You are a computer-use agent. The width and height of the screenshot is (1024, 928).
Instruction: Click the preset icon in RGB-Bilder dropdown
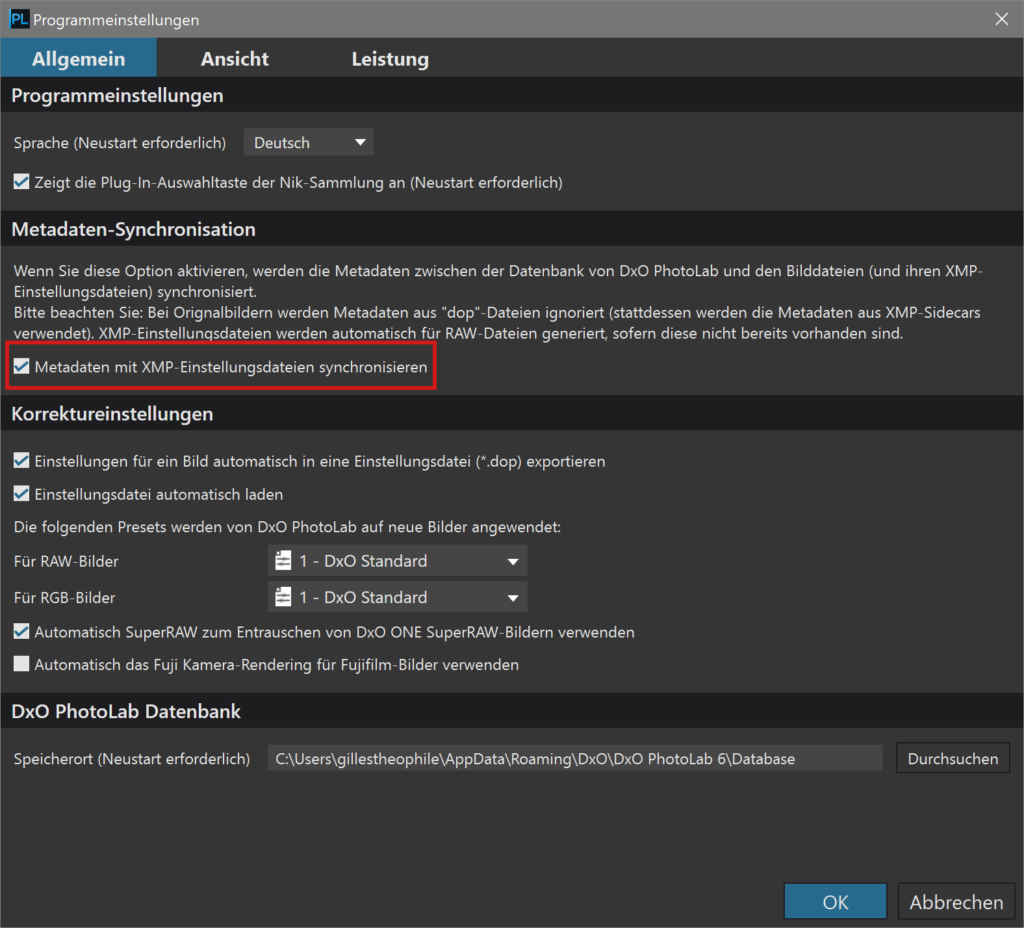283,597
